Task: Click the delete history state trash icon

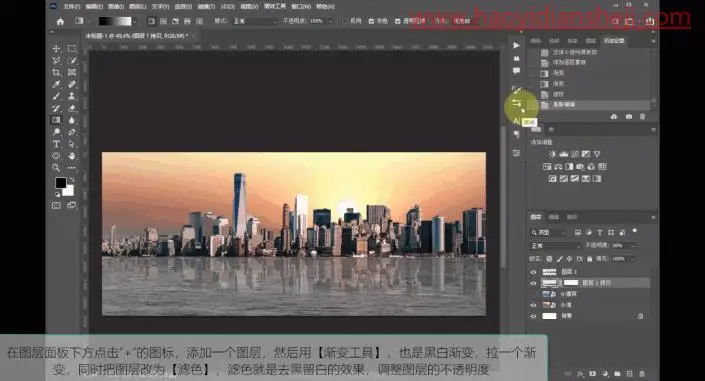Action: coord(643,117)
